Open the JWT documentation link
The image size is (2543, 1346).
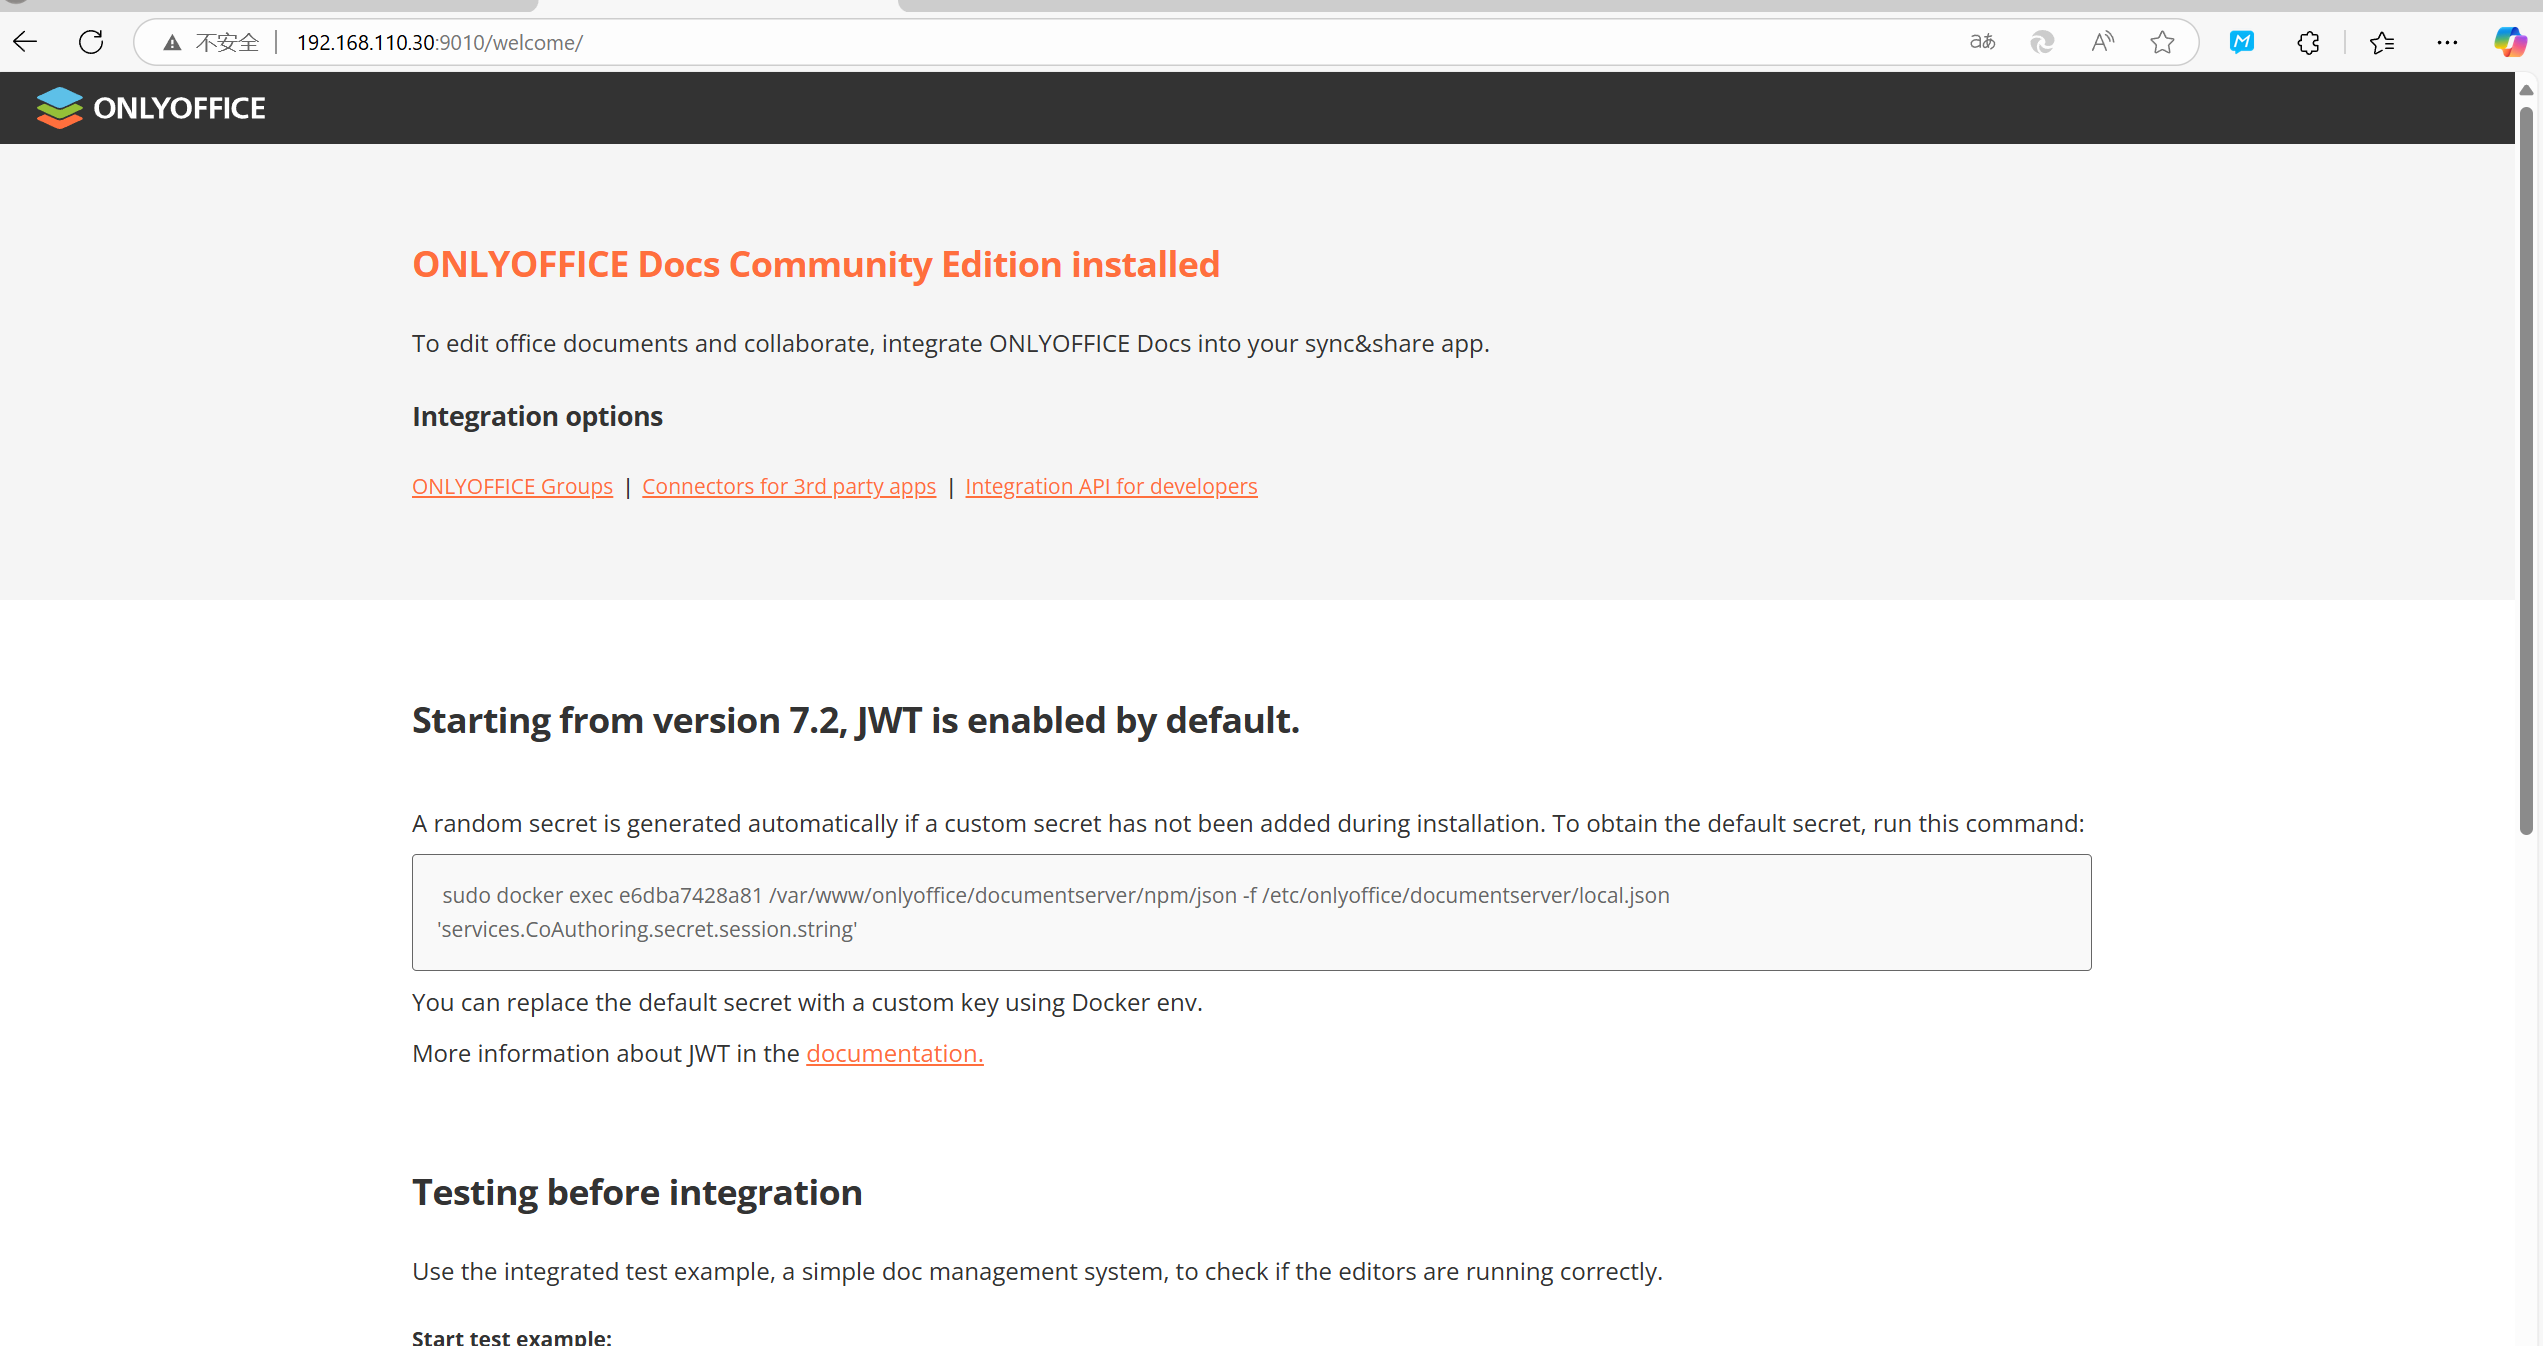coord(895,1053)
